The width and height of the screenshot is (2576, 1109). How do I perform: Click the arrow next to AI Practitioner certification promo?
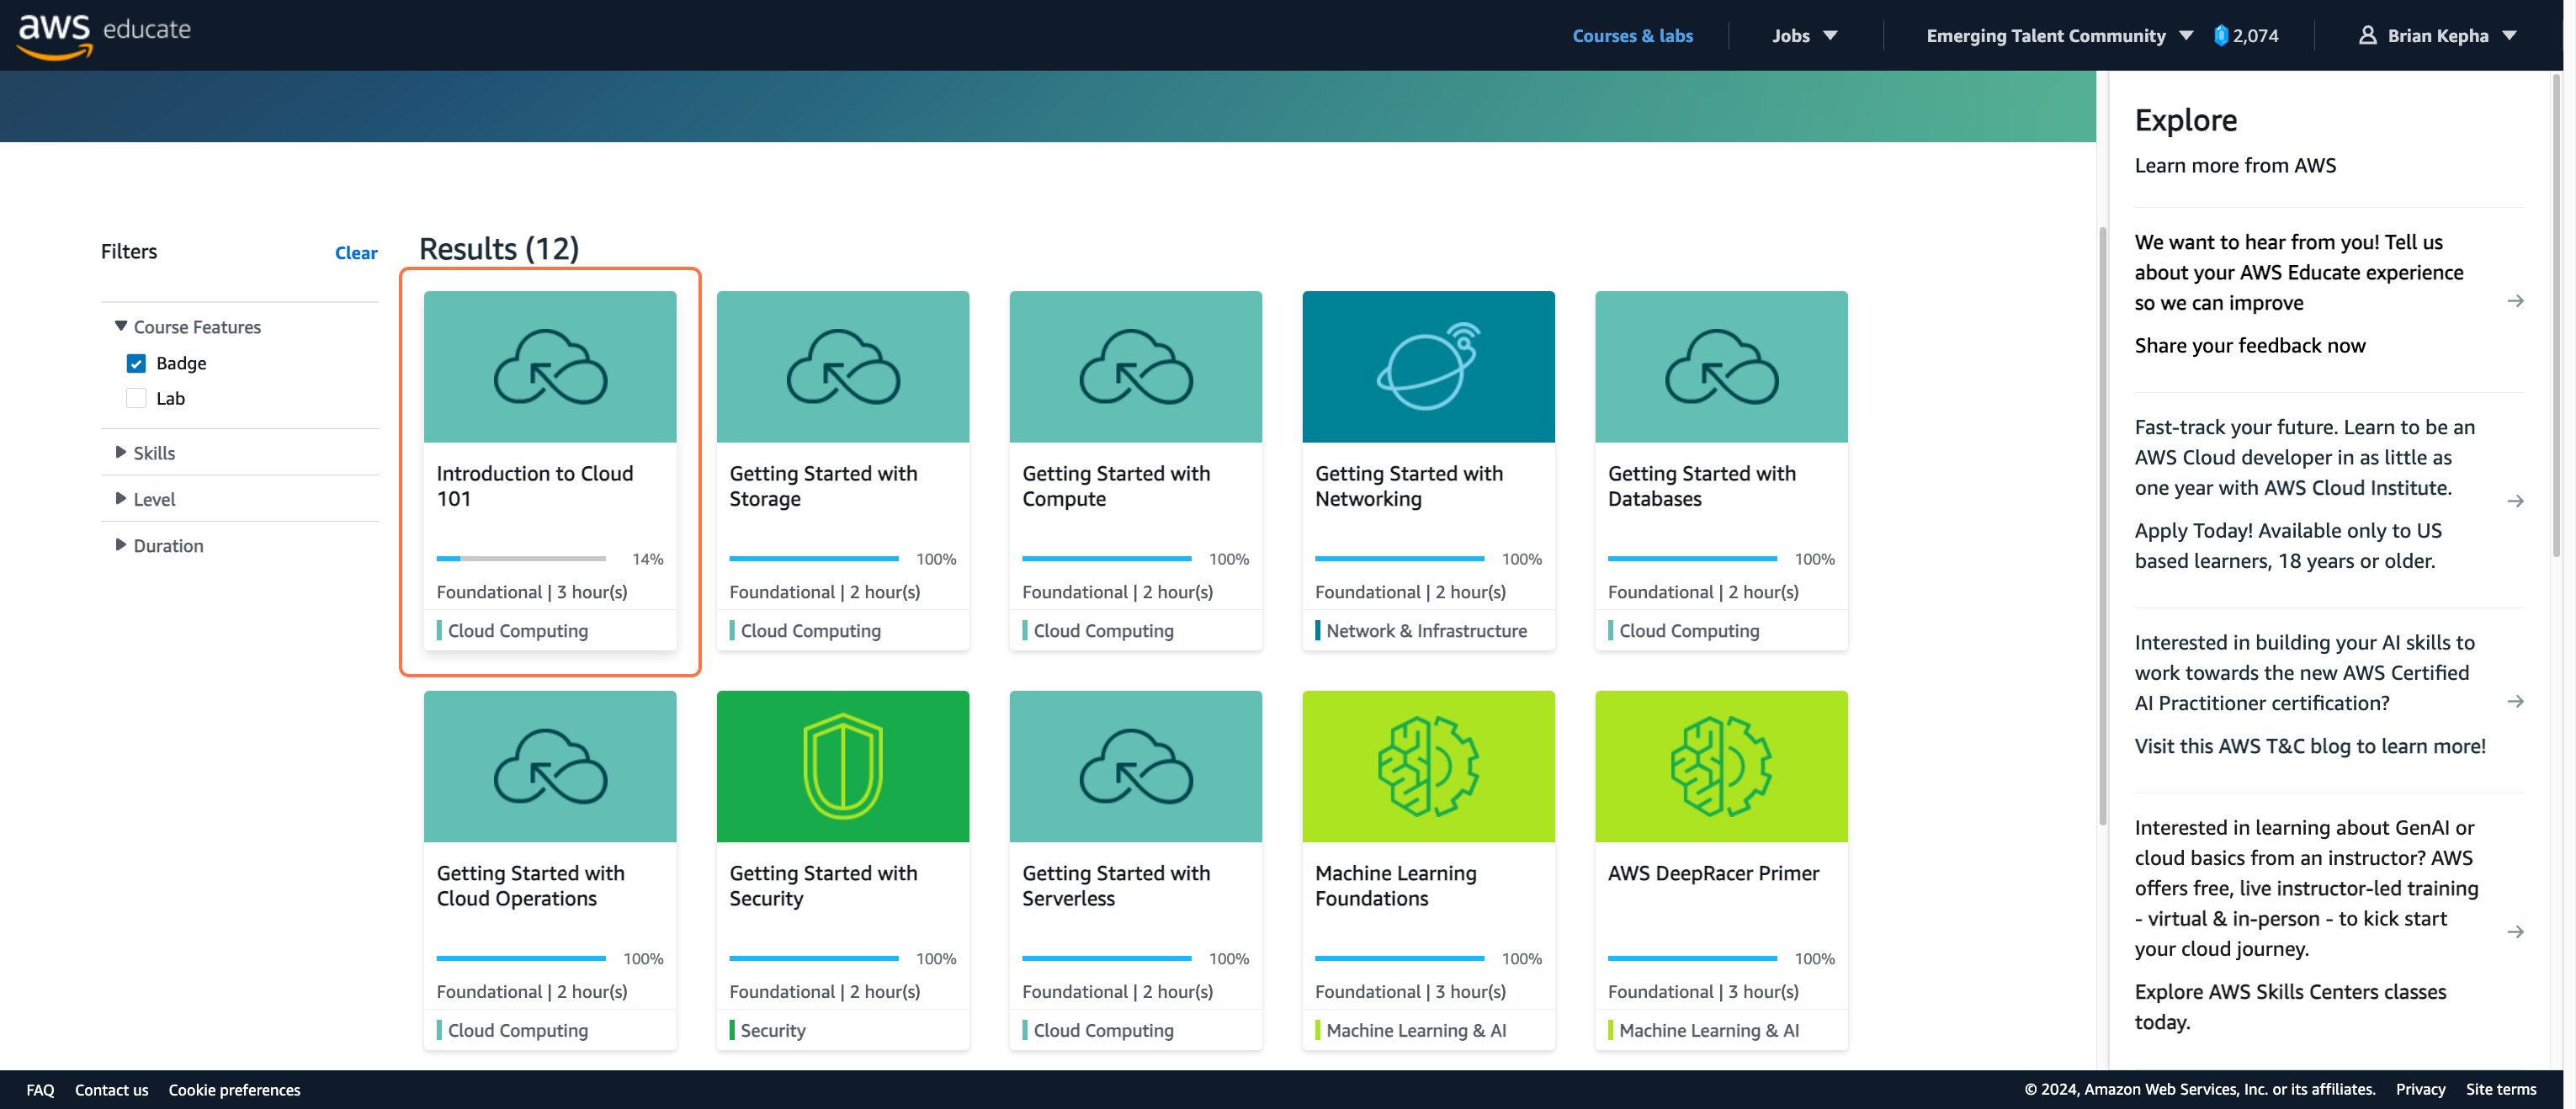tap(2516, 701)
